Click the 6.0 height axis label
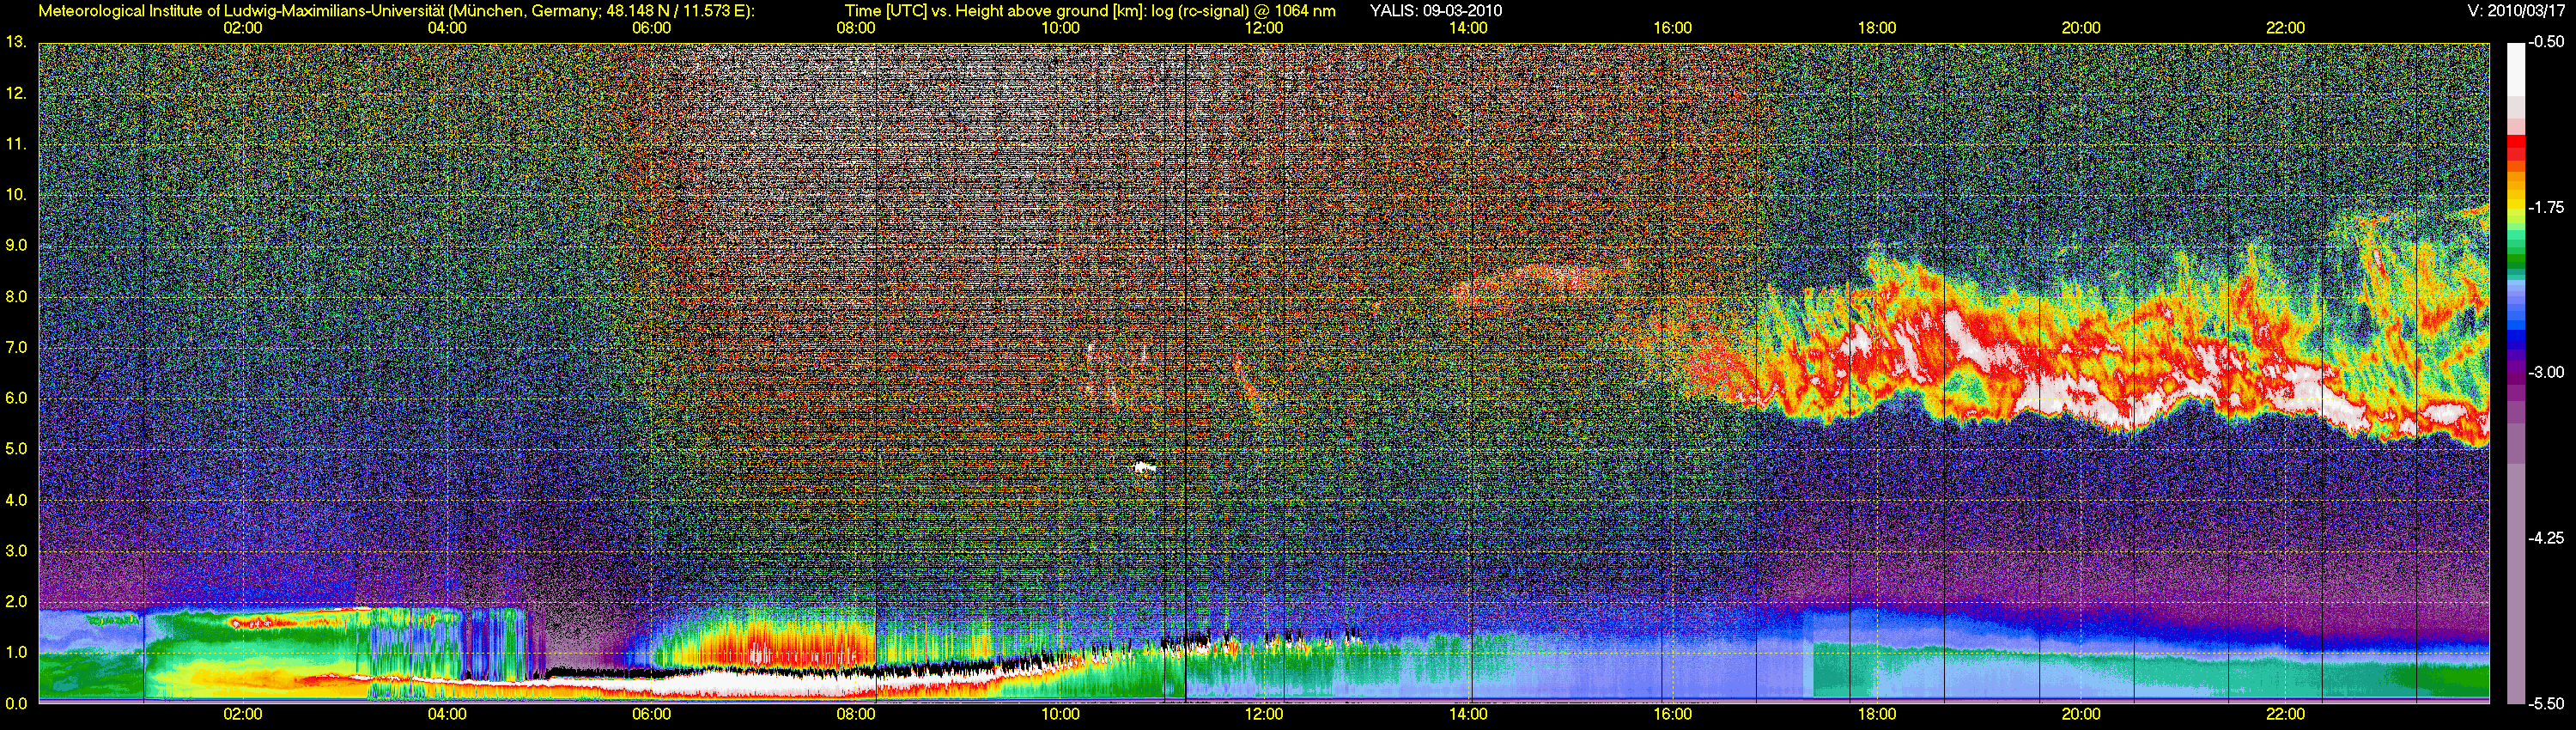The height and width of the screenshot is (730, 2576). coord(16,398)
